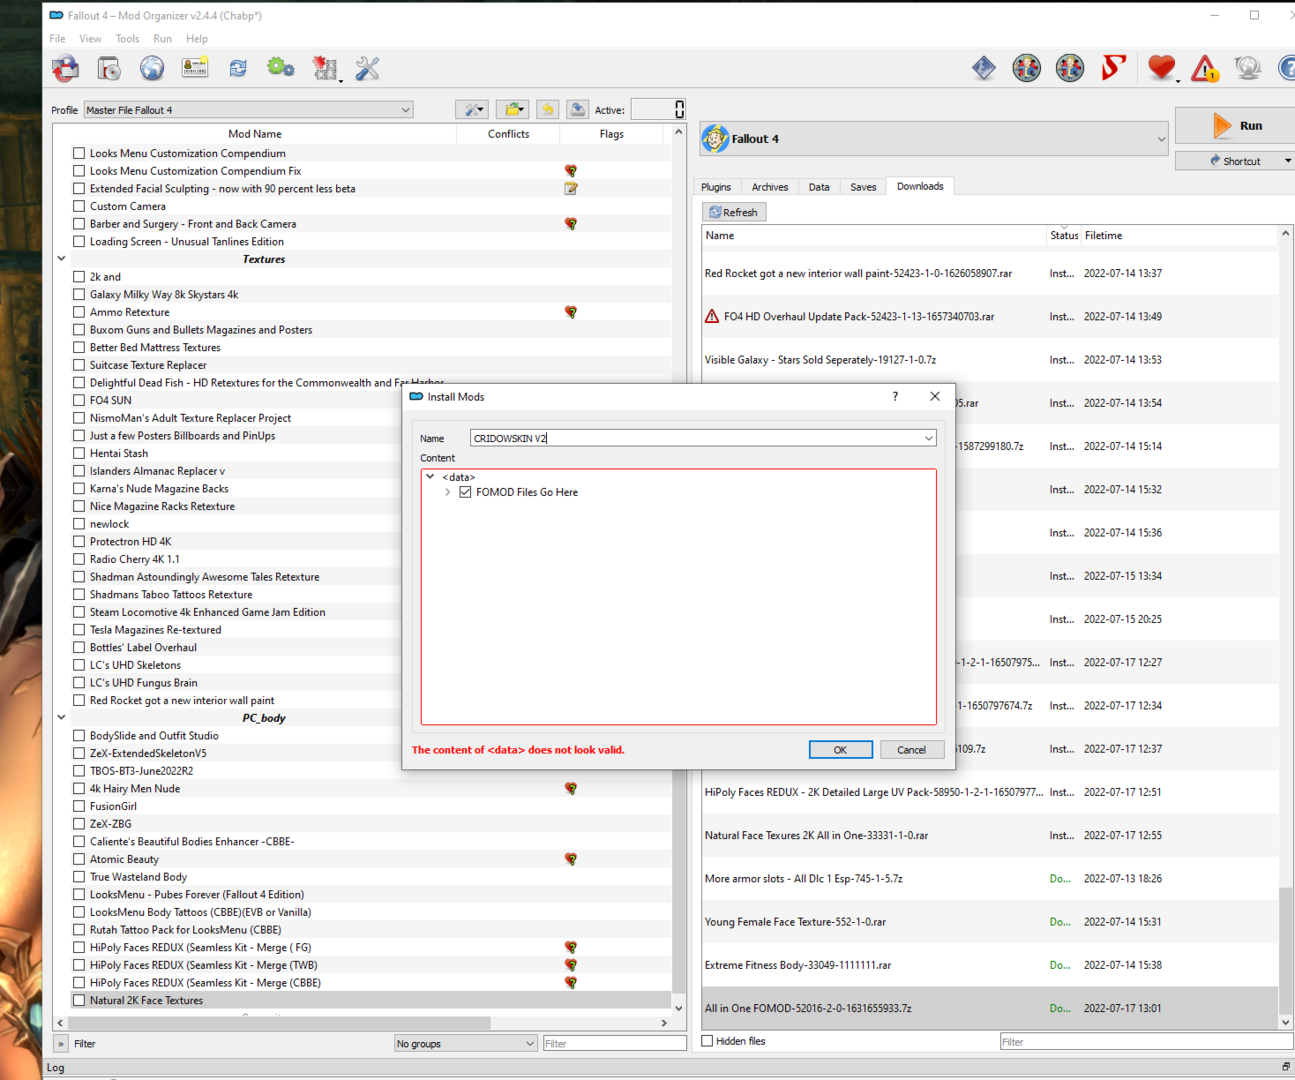Open the Fallout 4 executable dropdown
The image size is (1295, 1080).
pyautogui.click(x=934, y=139)
